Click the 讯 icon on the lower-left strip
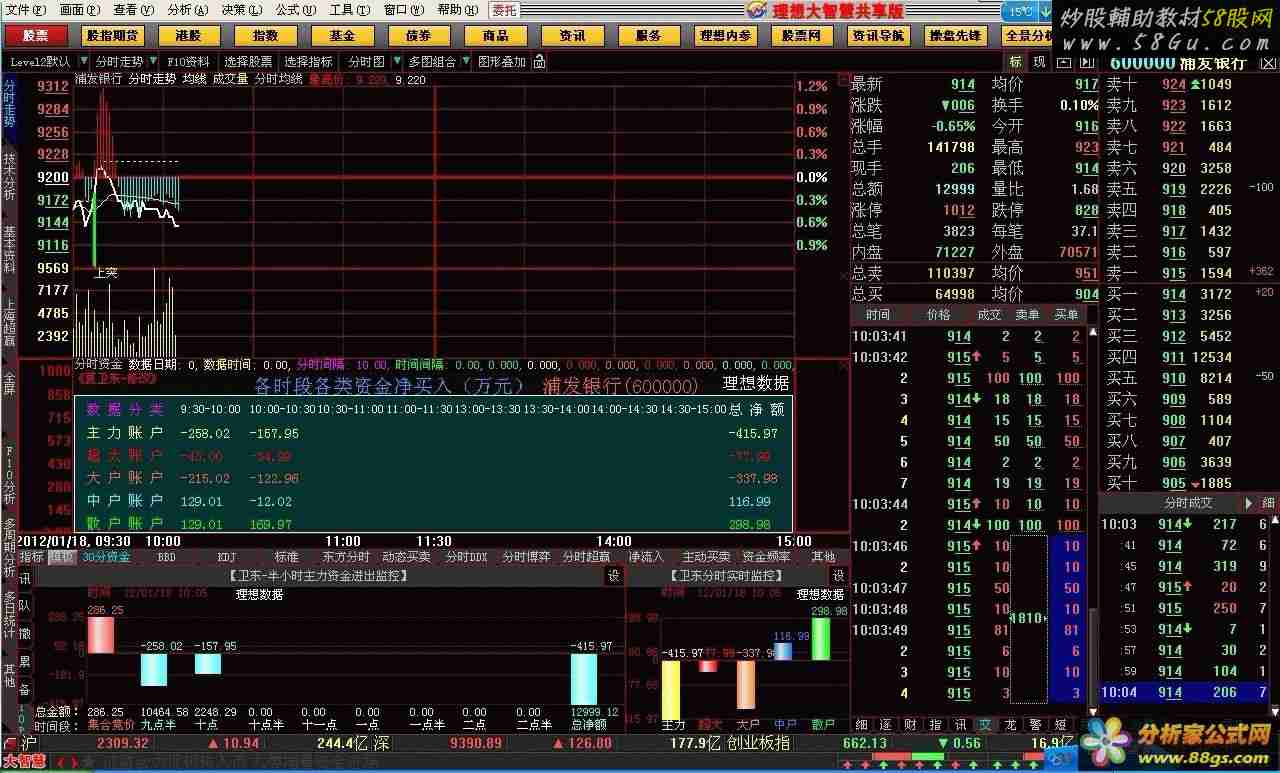1280x773 pixels. pos(24,578)
